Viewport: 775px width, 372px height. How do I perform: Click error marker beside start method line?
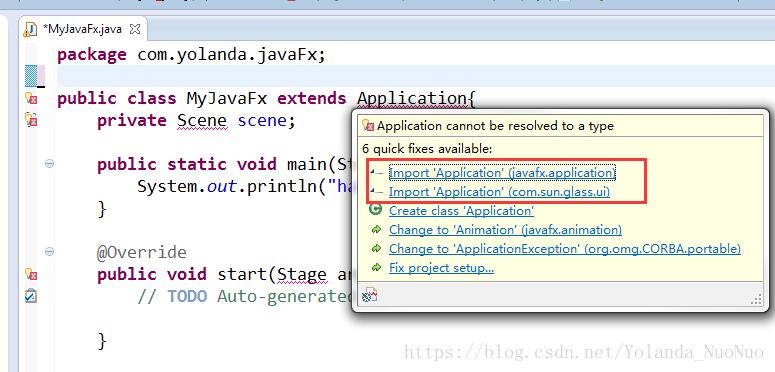31,274
